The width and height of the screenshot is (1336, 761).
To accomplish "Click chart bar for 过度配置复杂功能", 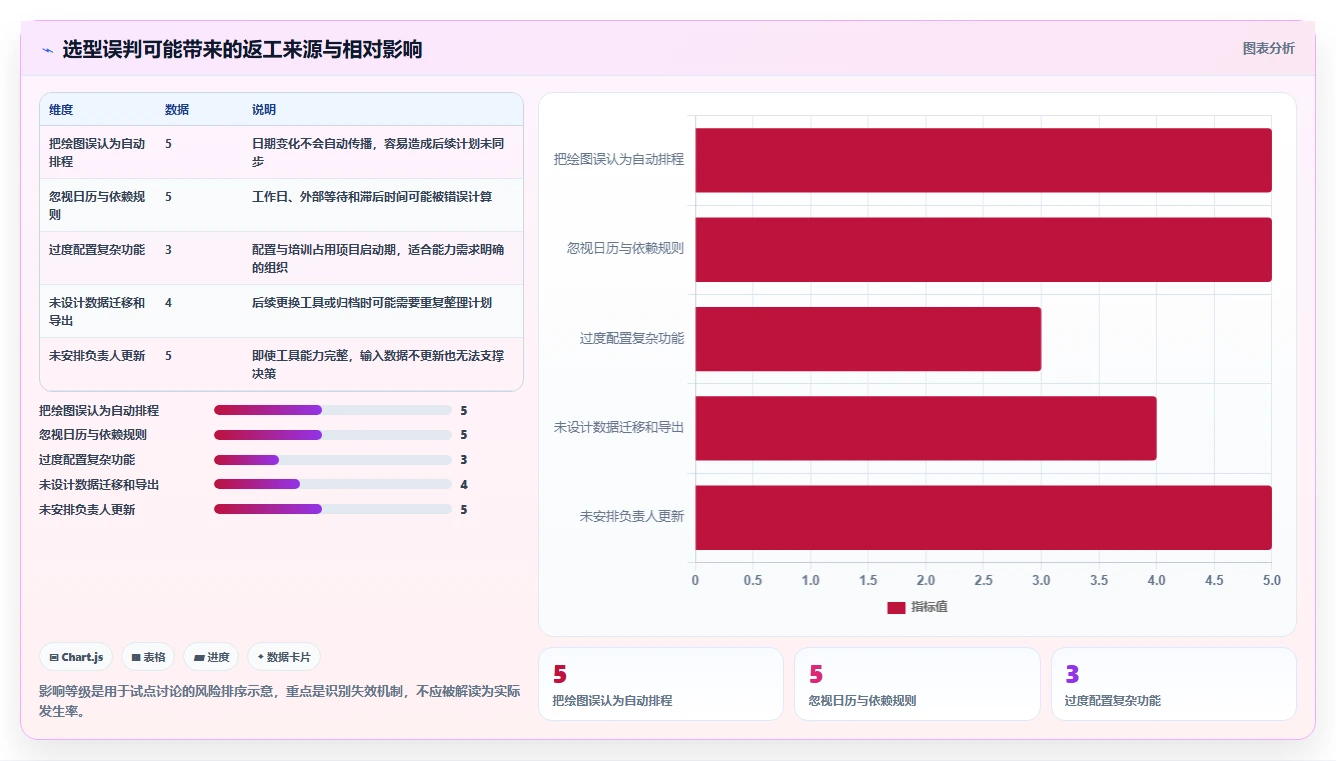I will coord(868,339).
